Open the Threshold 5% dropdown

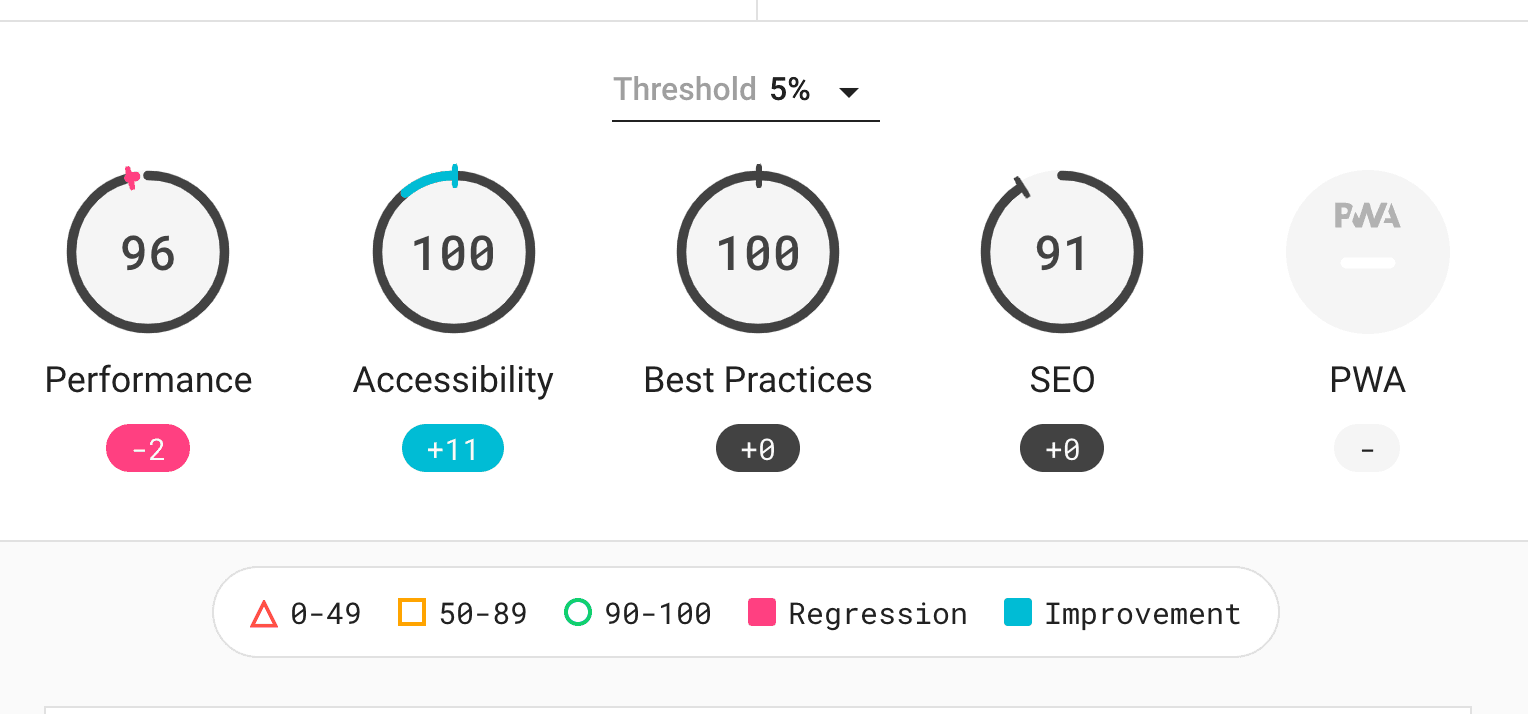click(x=746, y=92)
